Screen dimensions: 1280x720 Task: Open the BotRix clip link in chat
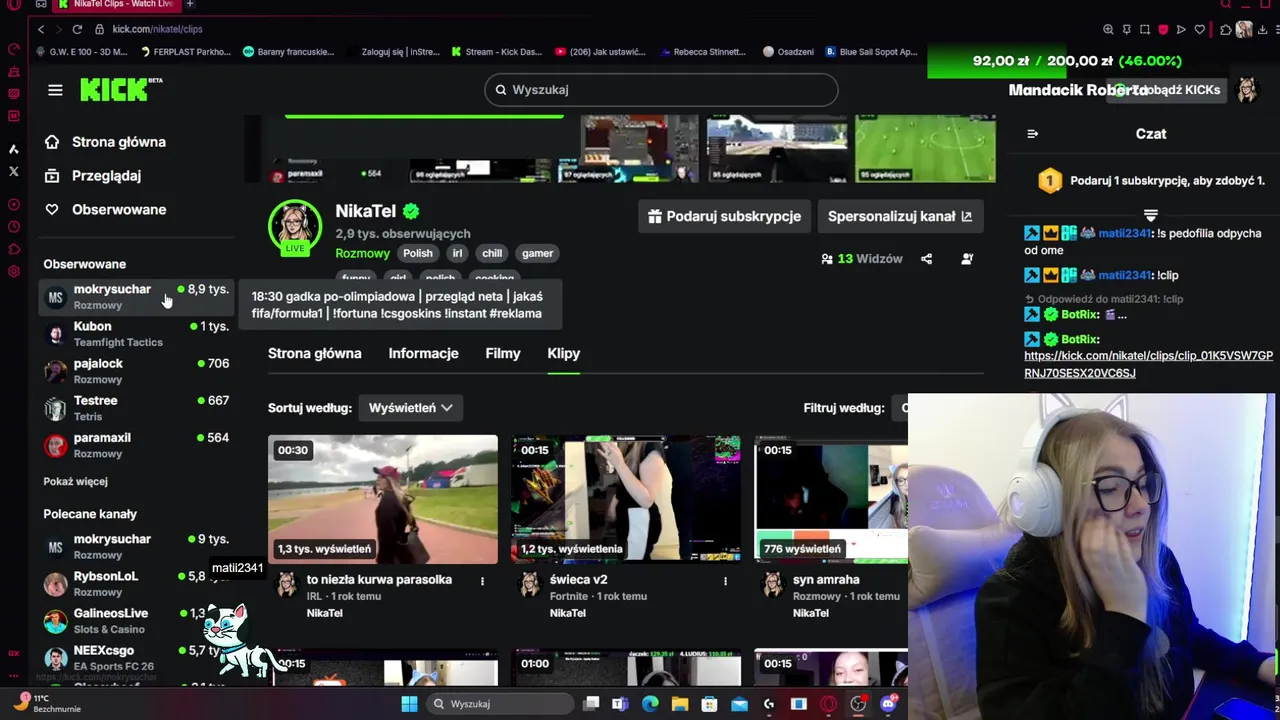[x=1148, y=365]
